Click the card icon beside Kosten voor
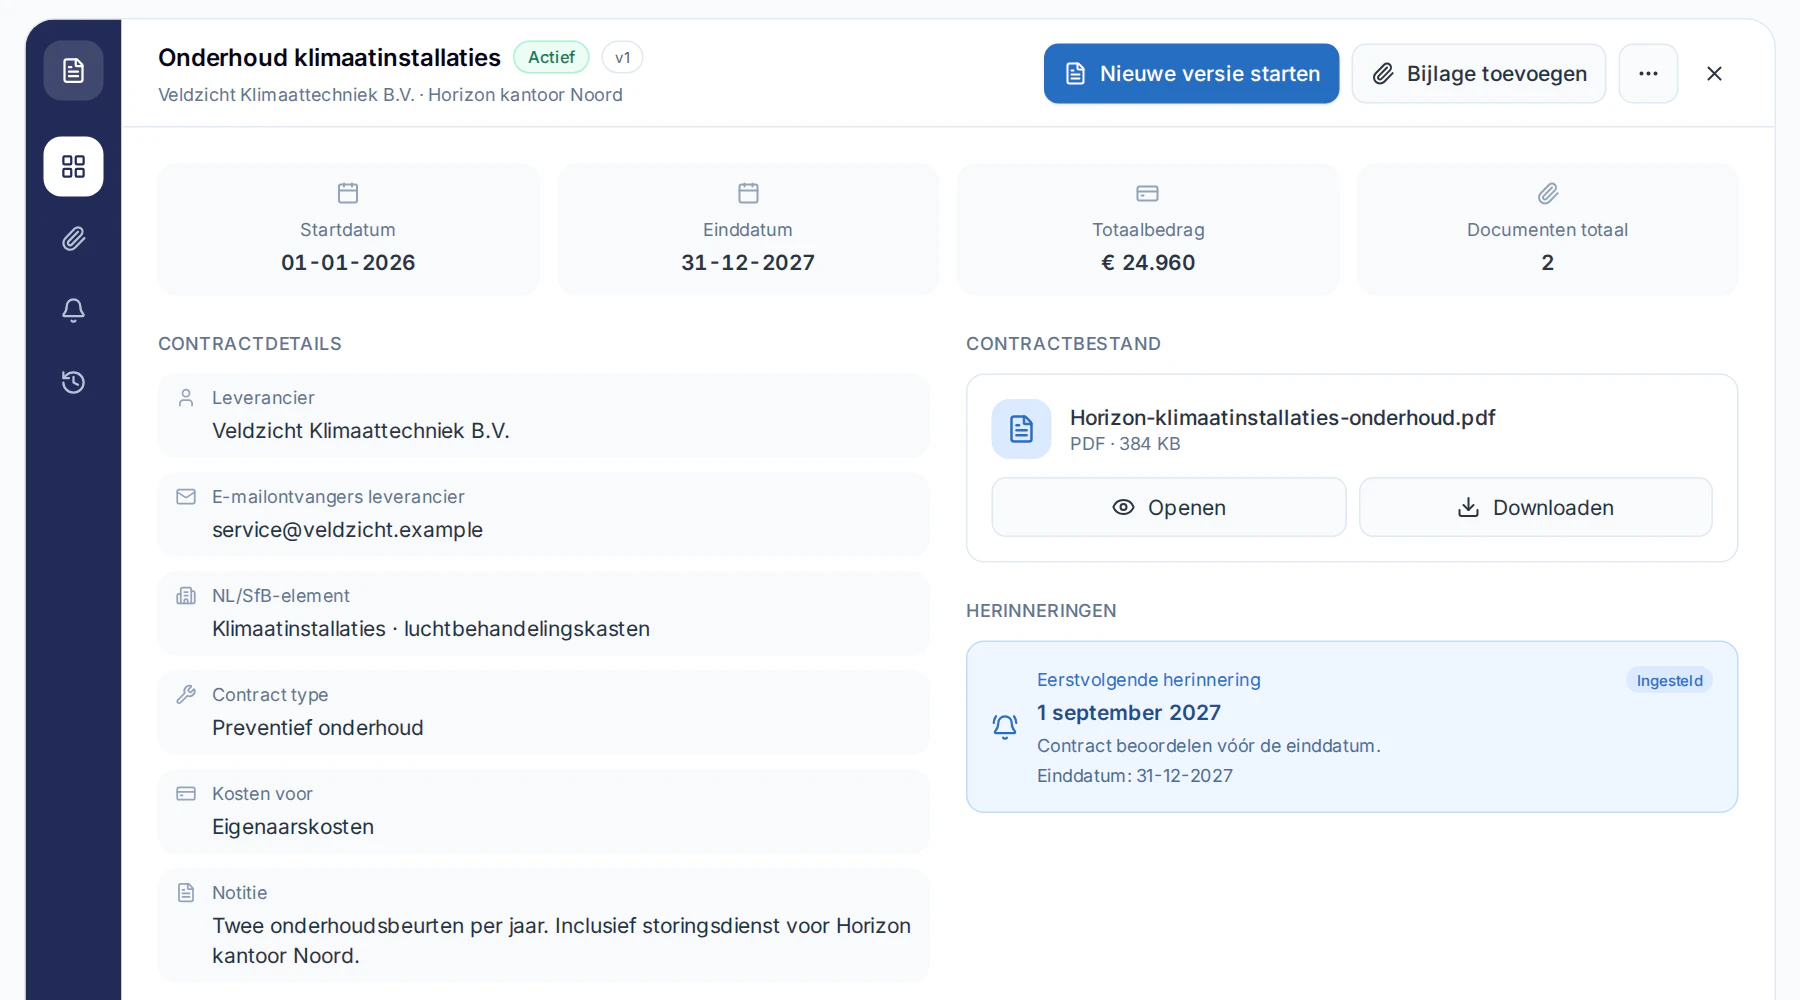Screen dimensions: 1800x1000 186,794
